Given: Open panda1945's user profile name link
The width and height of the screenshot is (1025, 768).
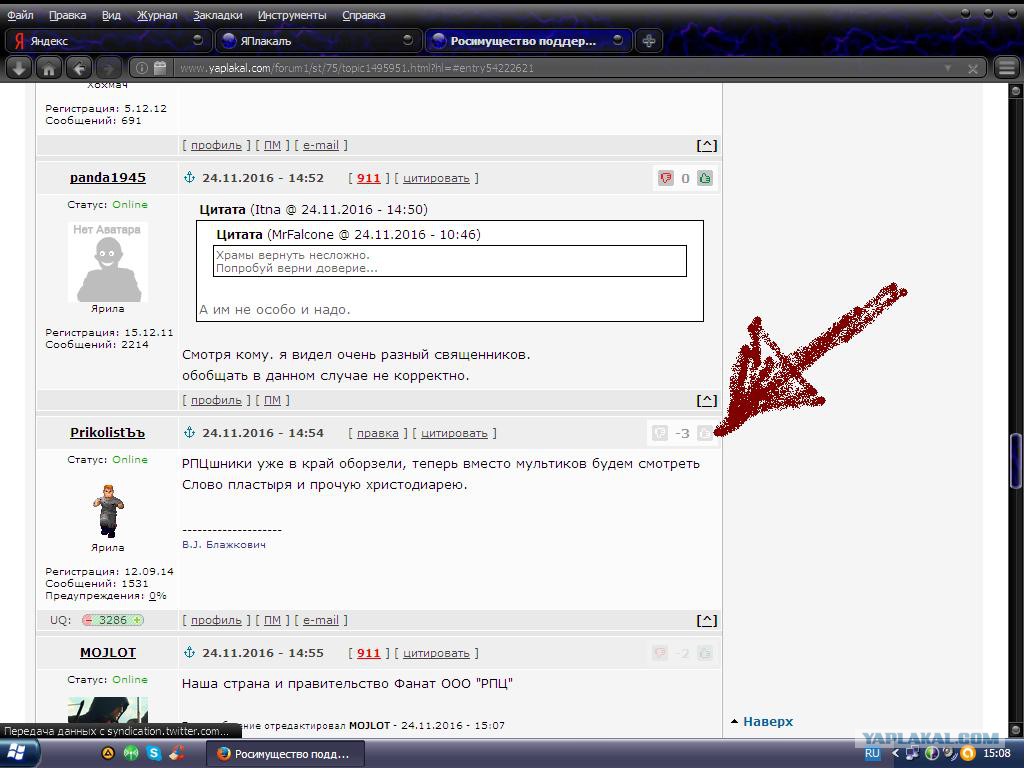Looking at the screenshot, I should click(108, 177).
